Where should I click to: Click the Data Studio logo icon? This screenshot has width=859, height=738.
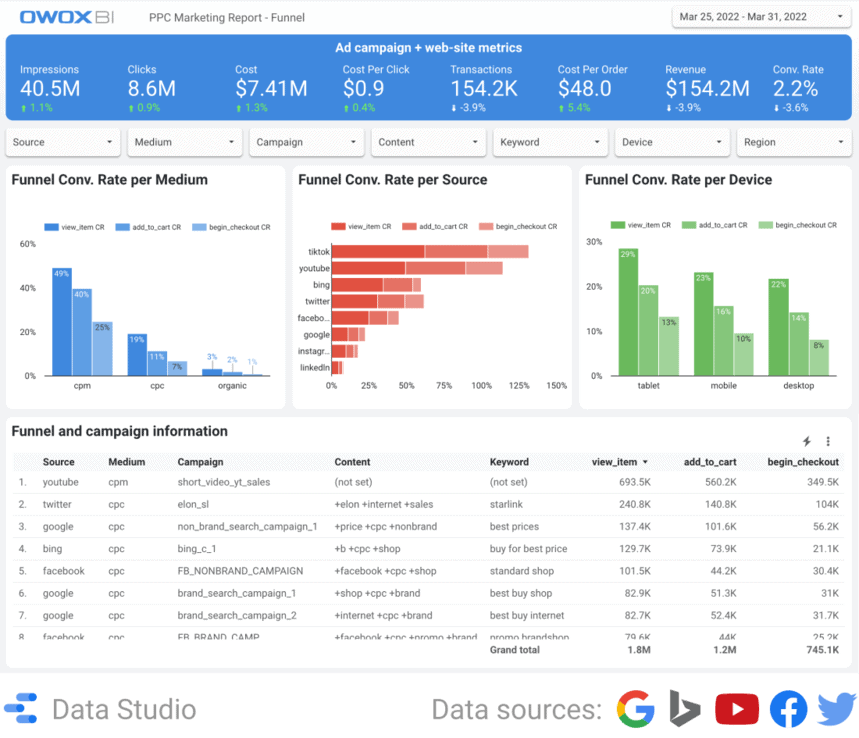tap(21, 708)
